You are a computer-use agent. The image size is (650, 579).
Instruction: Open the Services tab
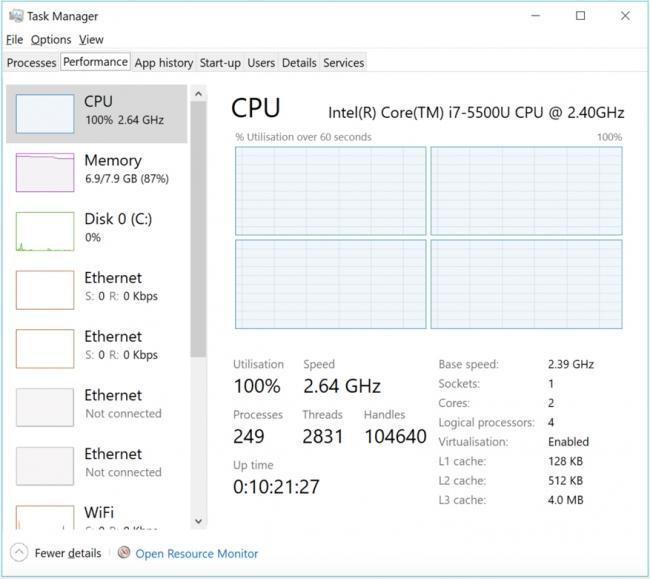343,63
